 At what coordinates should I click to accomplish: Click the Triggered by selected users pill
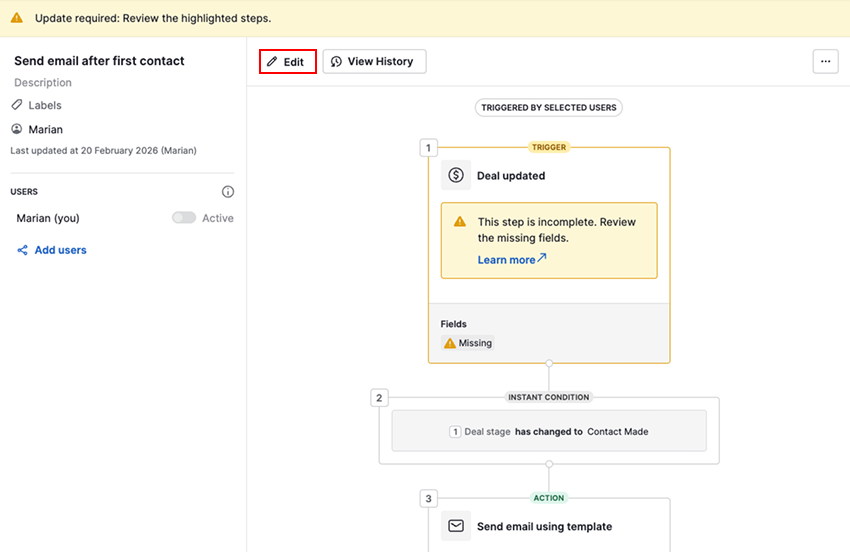(548, 107)
